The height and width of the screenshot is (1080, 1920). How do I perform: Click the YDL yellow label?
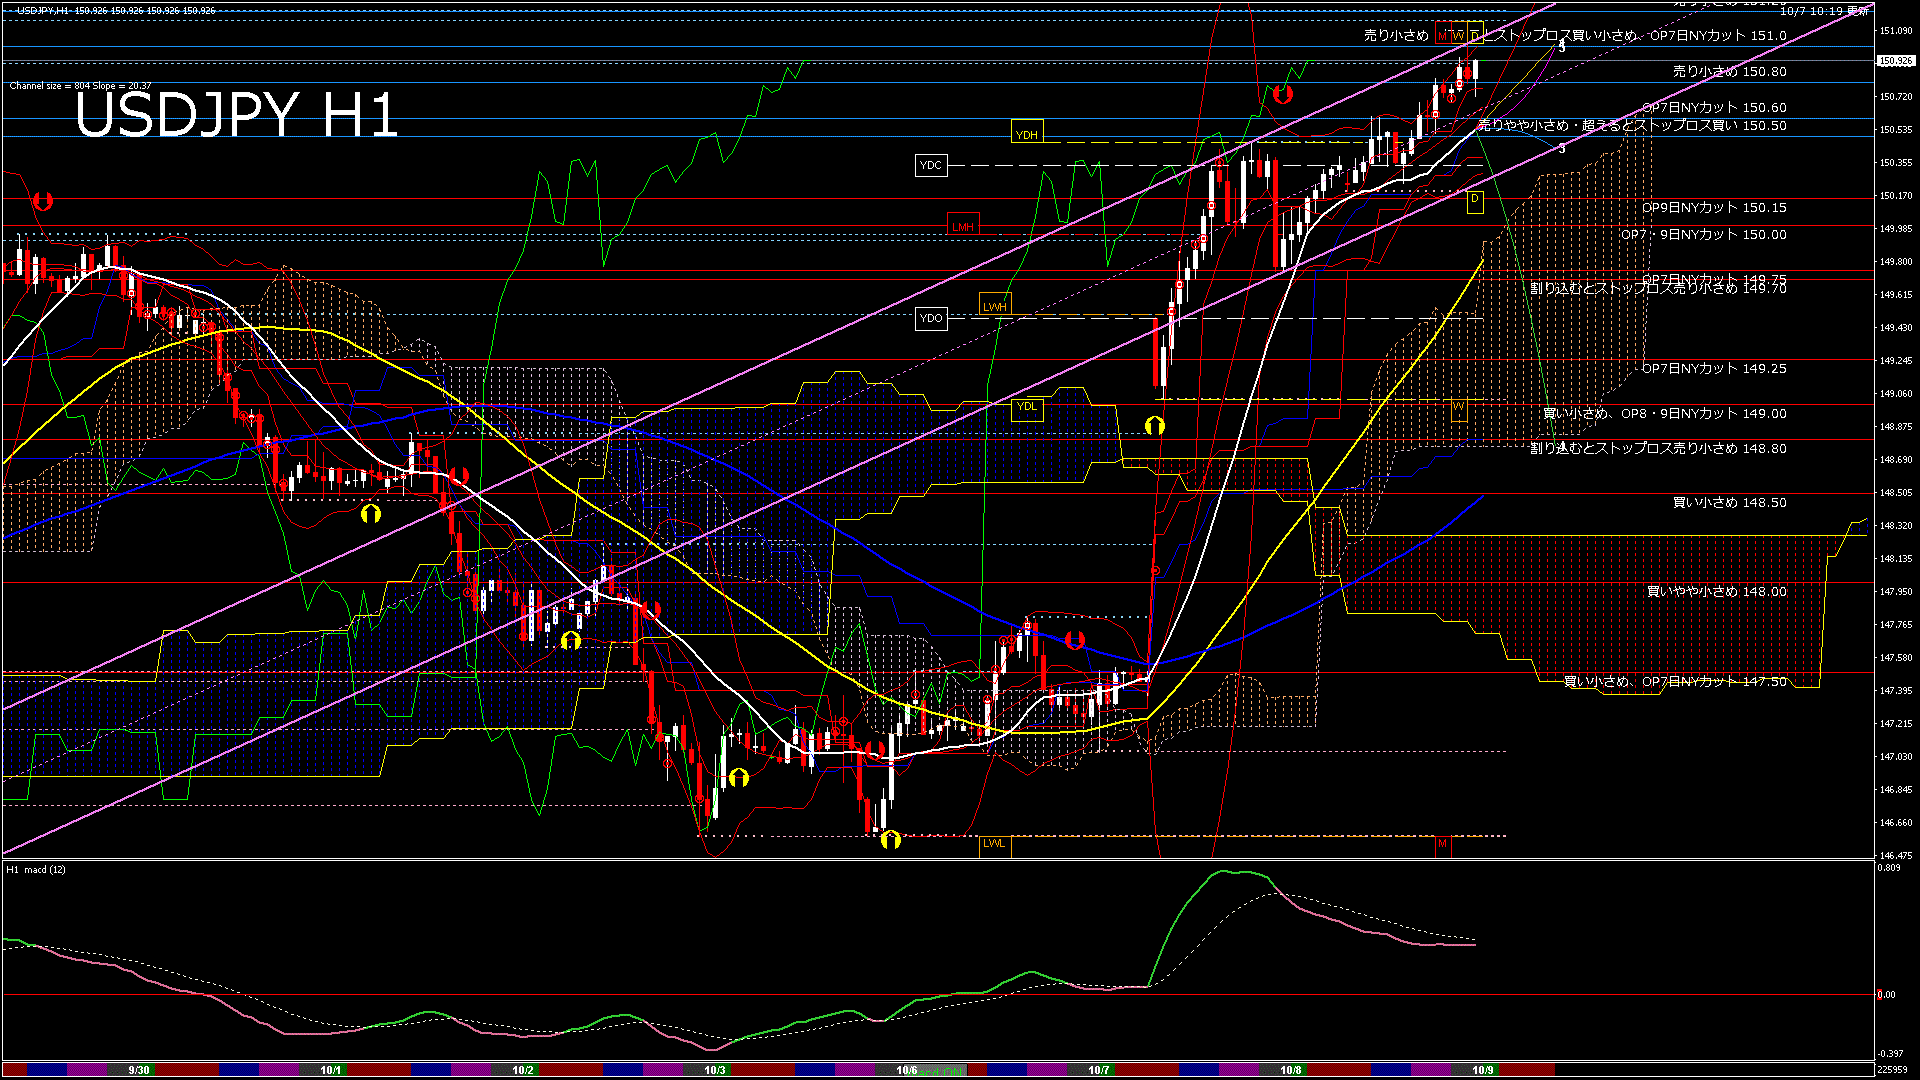[x=1027, y=407]
